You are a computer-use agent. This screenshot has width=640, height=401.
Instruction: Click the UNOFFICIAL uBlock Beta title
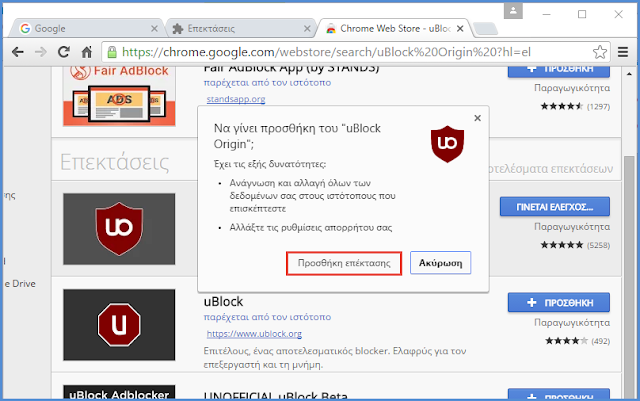coord(276,395)
